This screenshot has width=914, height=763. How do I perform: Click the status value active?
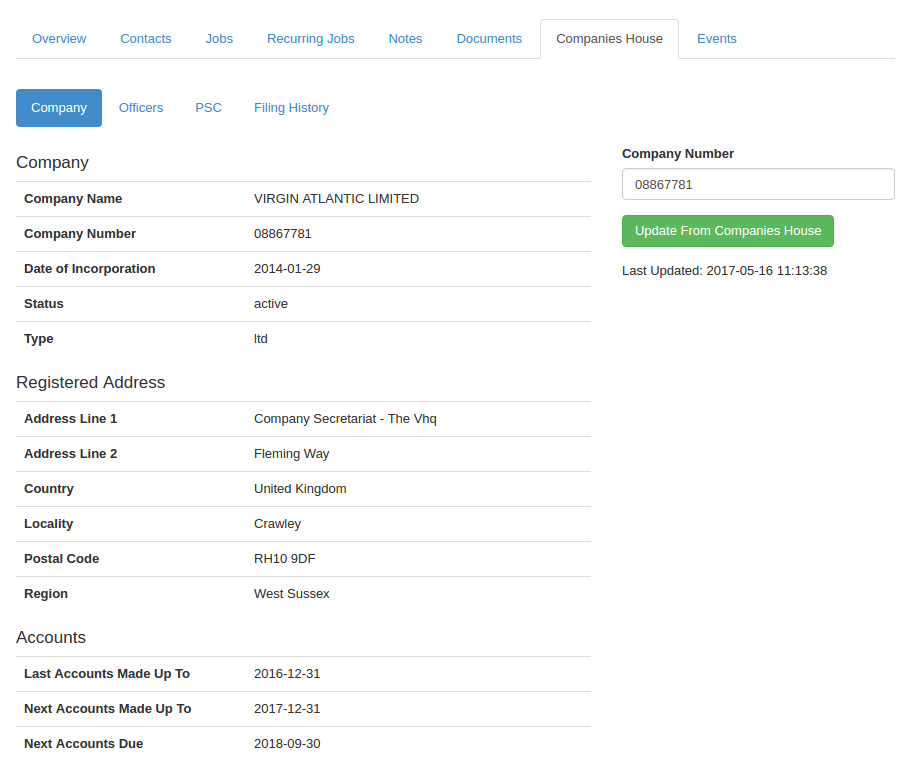click(271, 304)
